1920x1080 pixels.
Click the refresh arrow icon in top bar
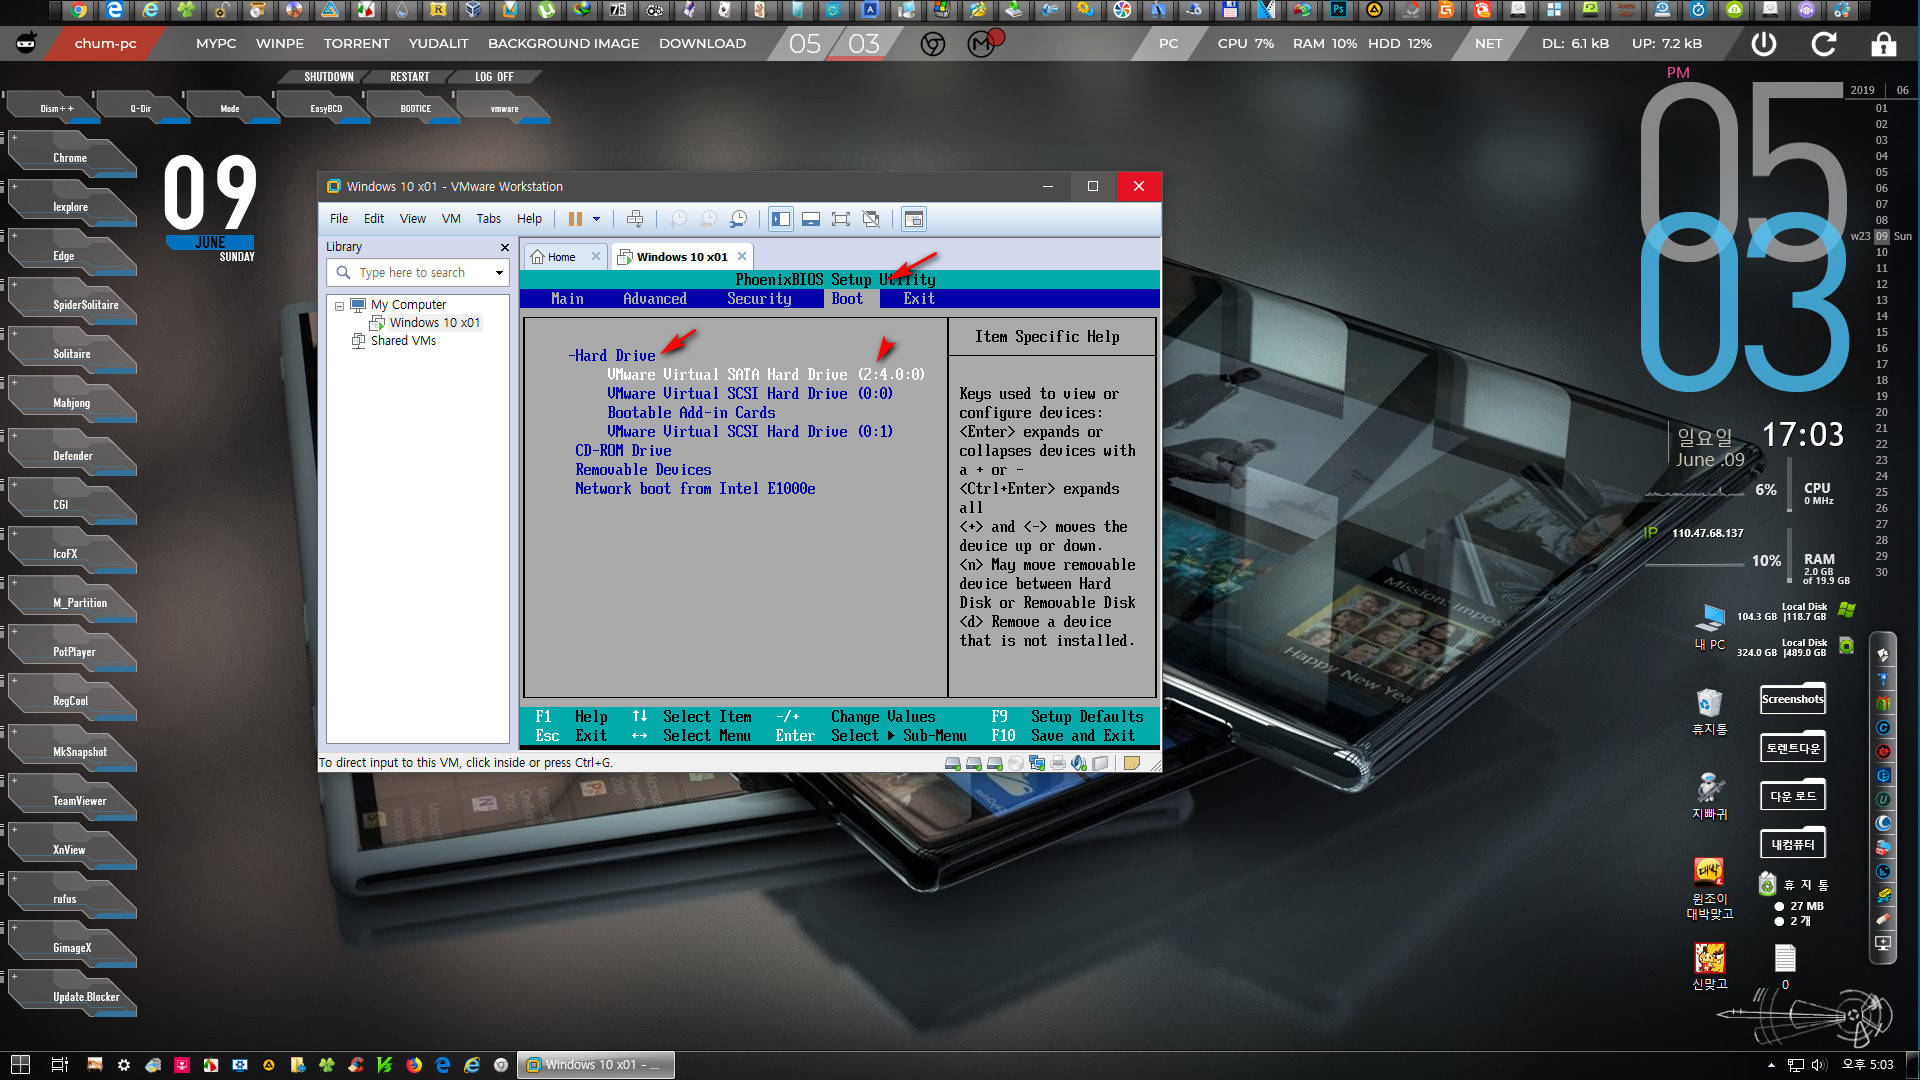pos(1824,44)
